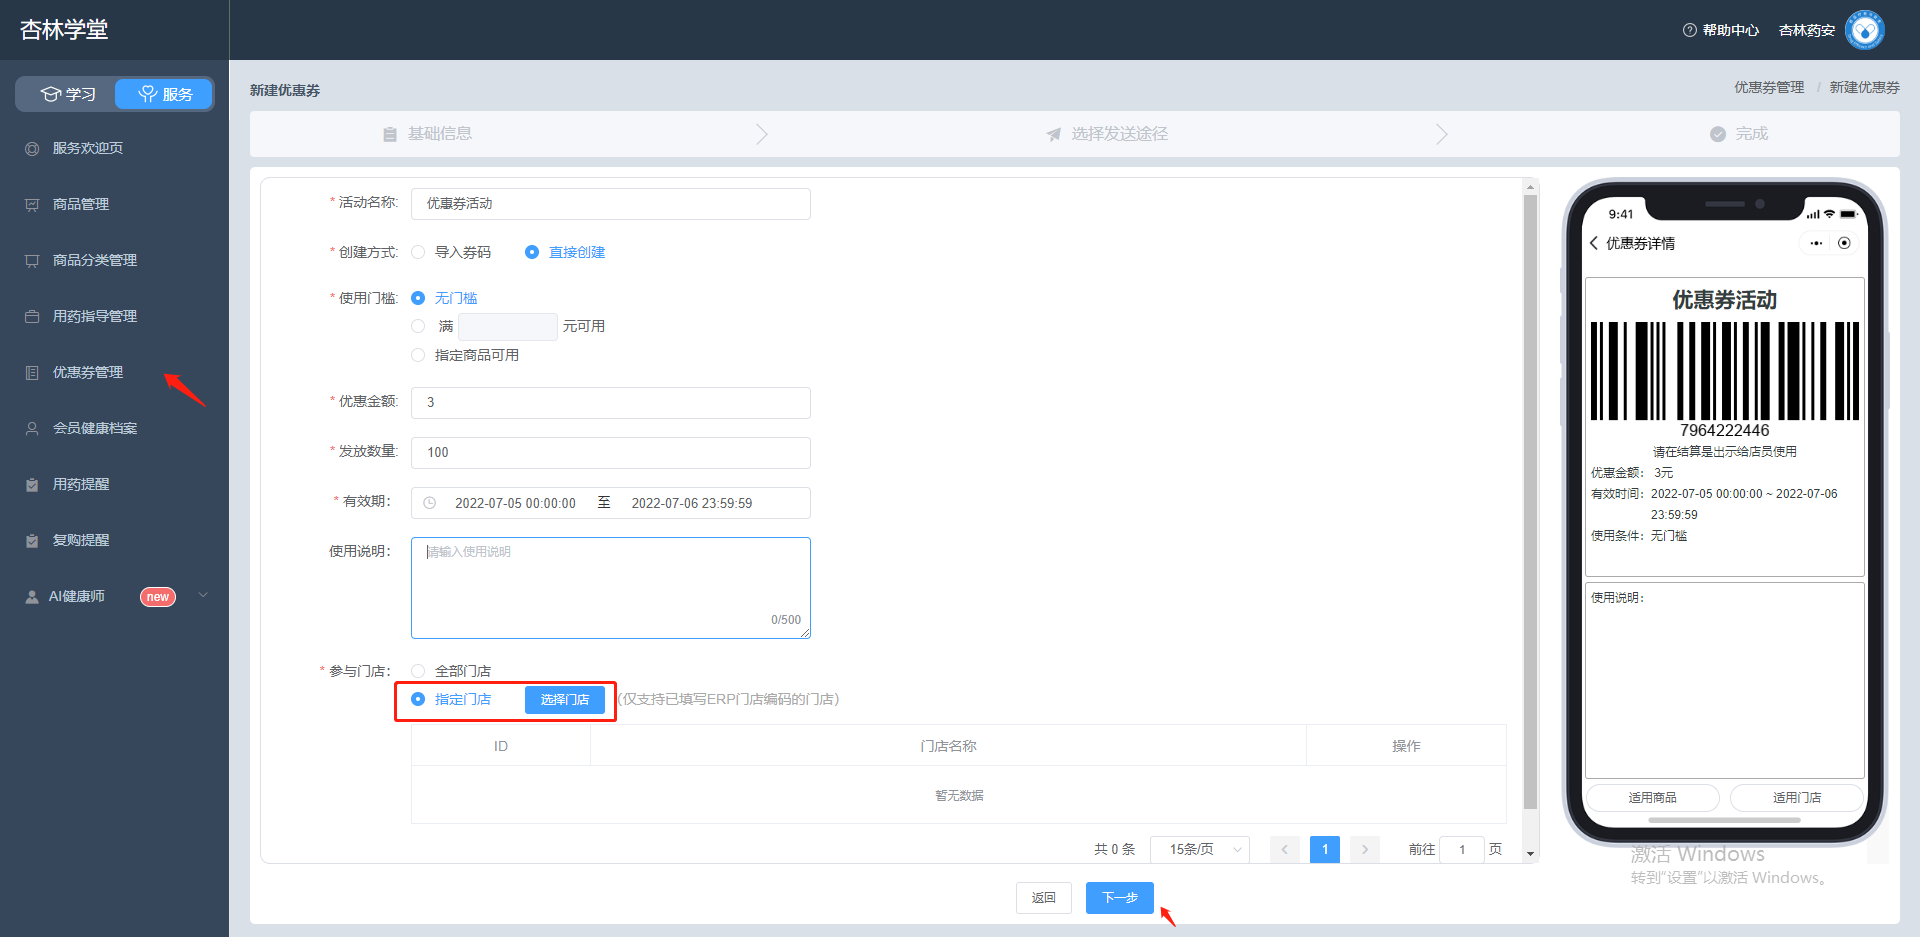Click the 帮助中心 question mark icon
Viewport: 1920px width, 937px height.
coord(1690,30)
